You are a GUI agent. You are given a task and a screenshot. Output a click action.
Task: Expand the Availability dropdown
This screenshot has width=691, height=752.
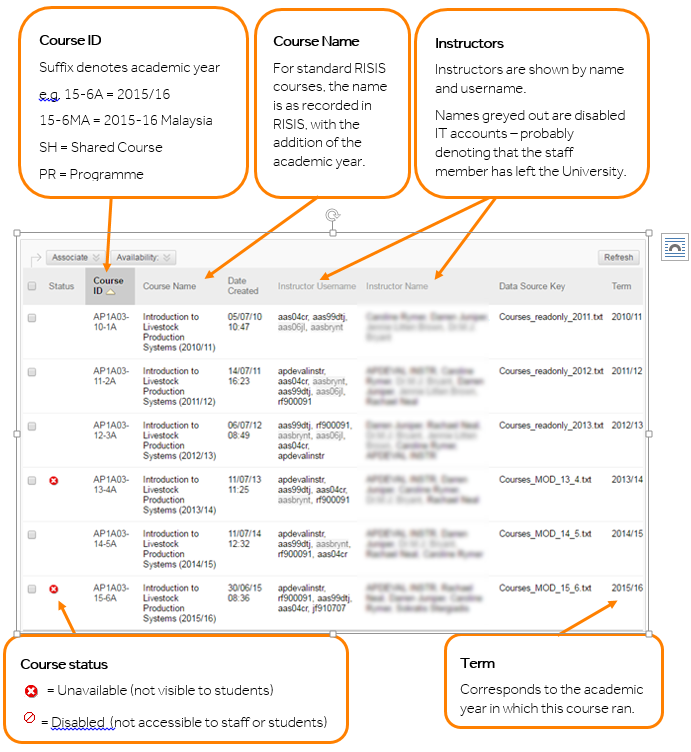click(144, 258)
